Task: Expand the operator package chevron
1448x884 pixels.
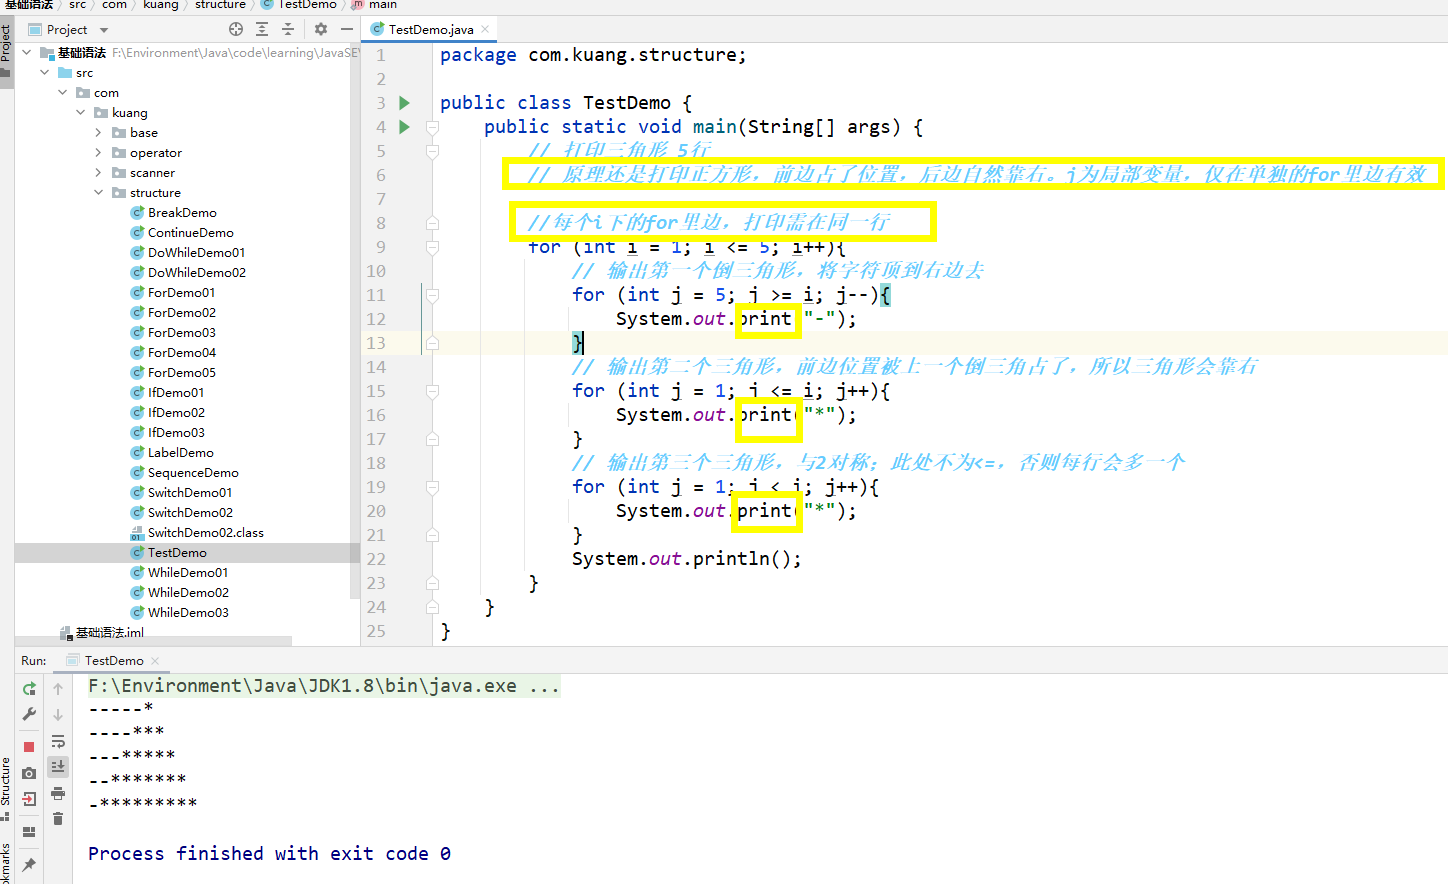Action: [x=98, y=152]
